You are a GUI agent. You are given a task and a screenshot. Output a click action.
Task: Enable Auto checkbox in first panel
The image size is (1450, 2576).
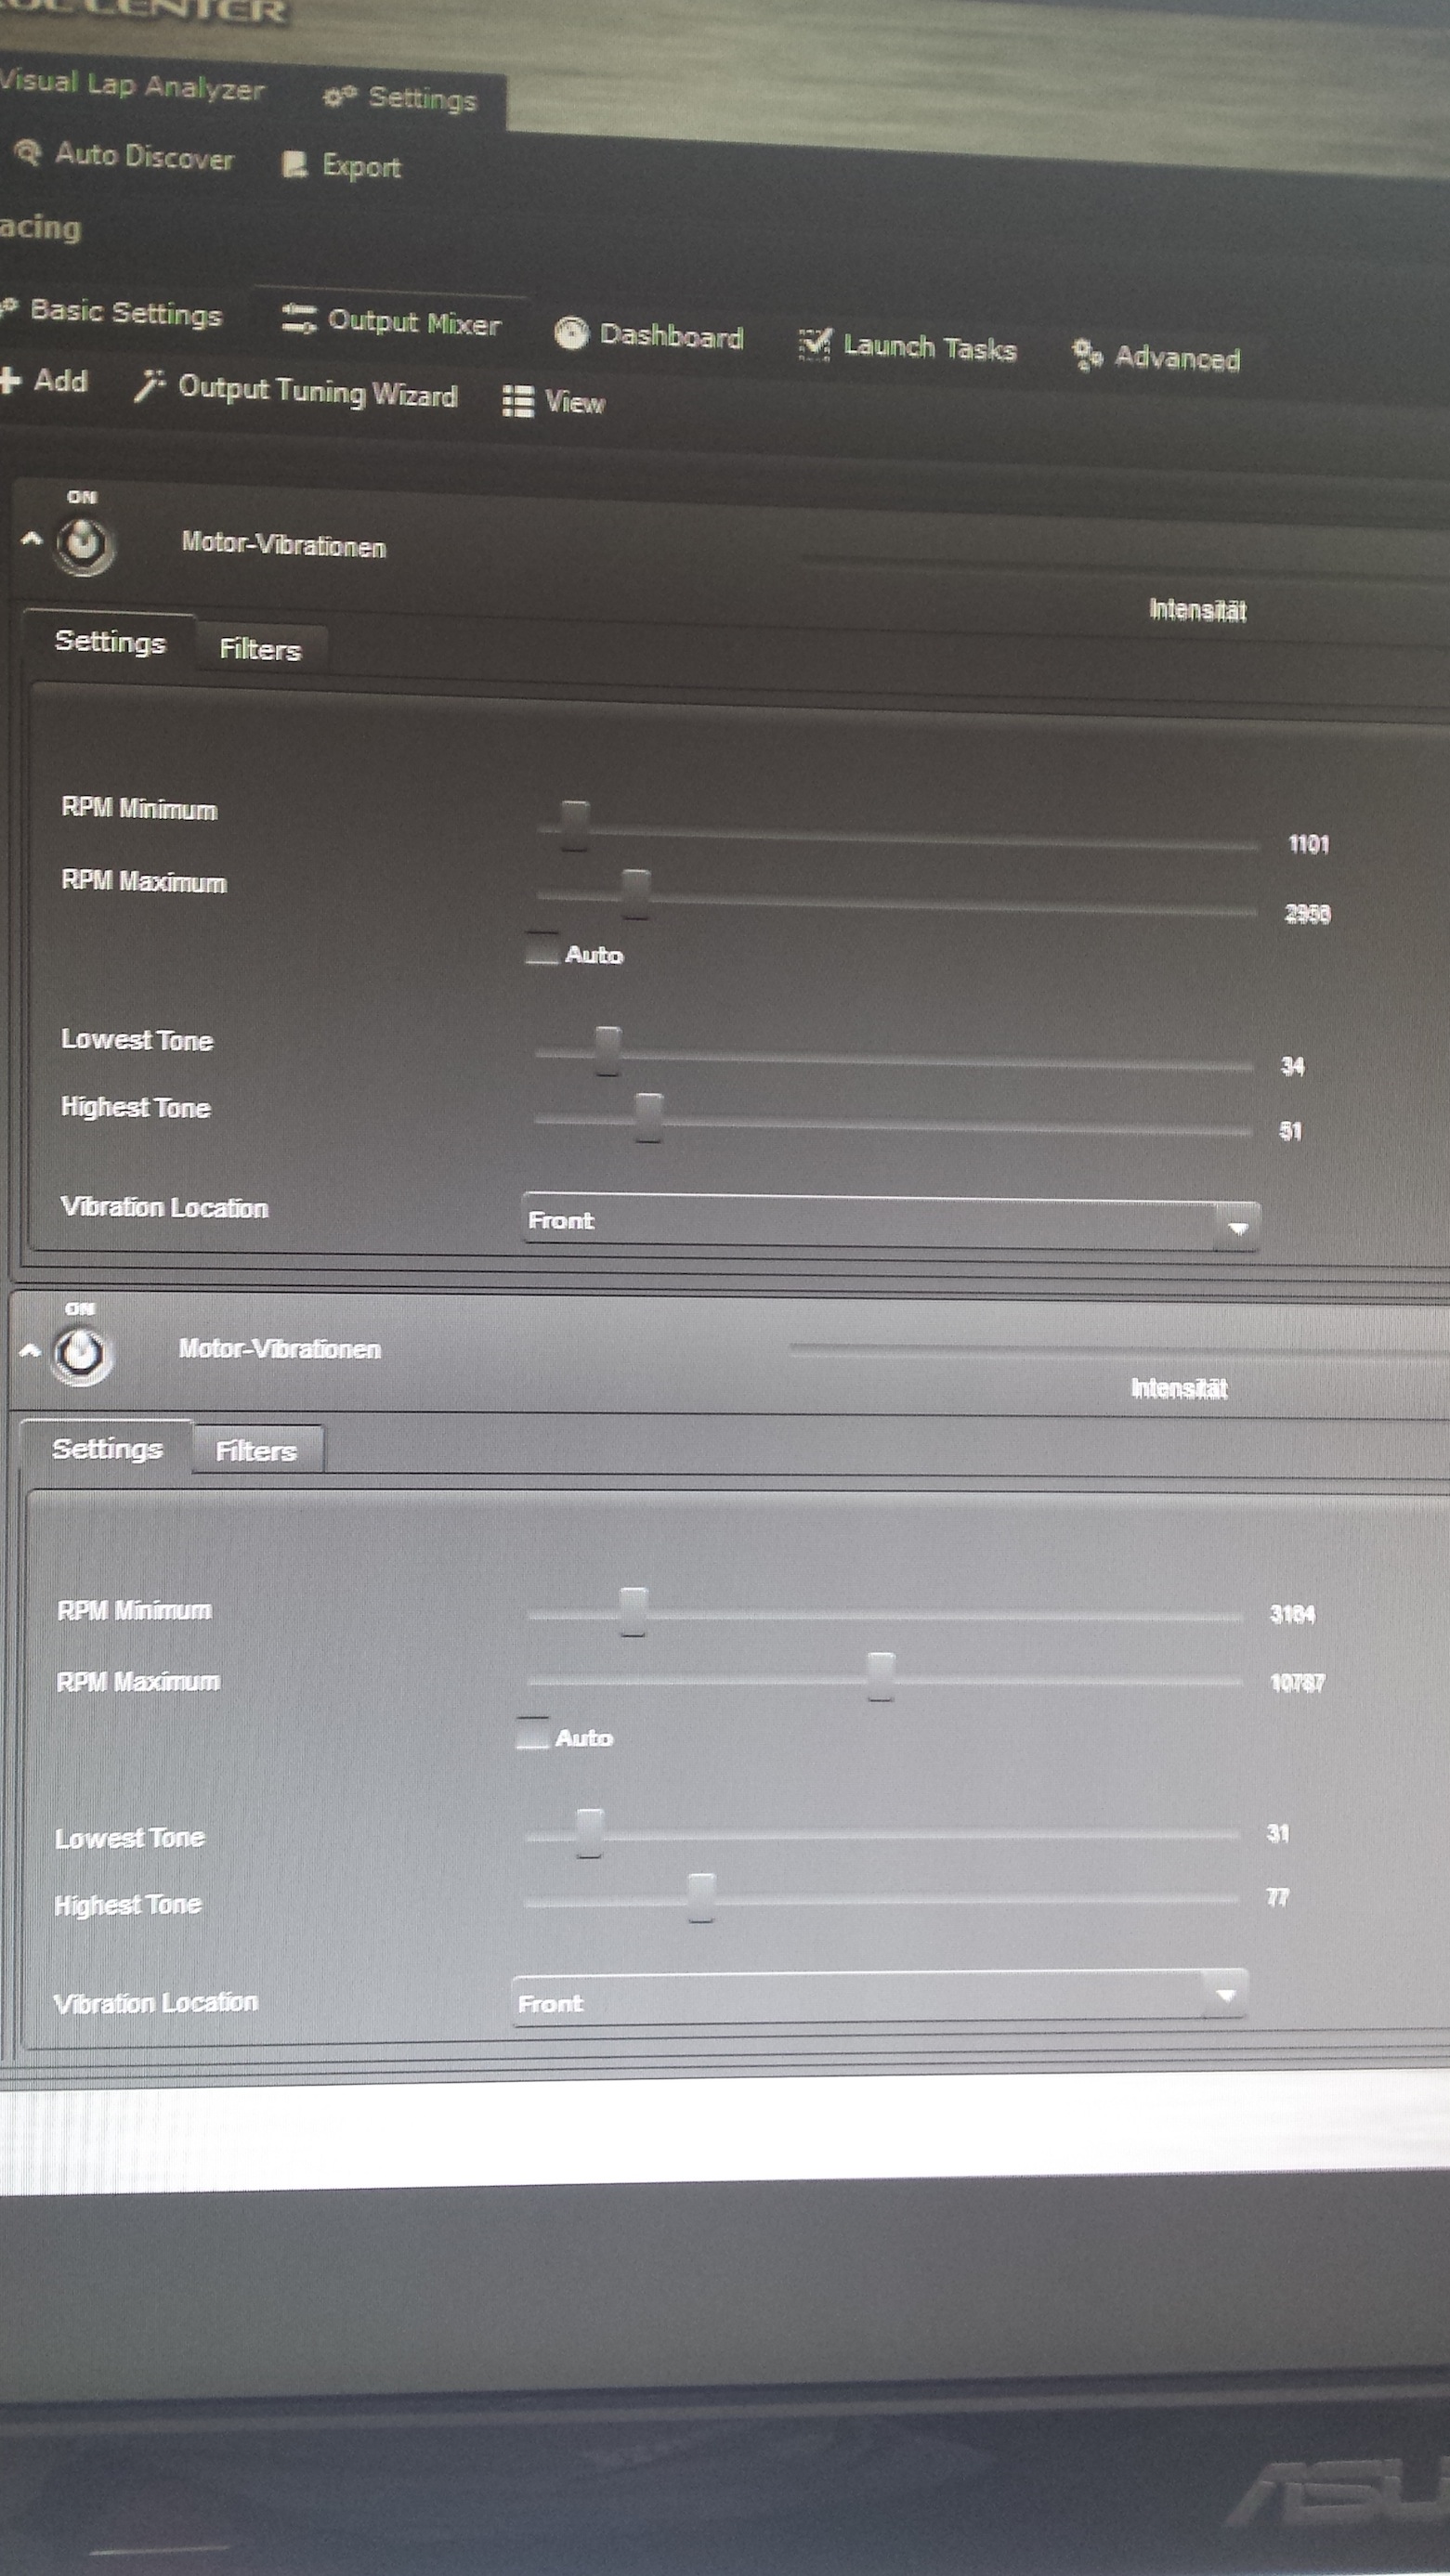541,949
